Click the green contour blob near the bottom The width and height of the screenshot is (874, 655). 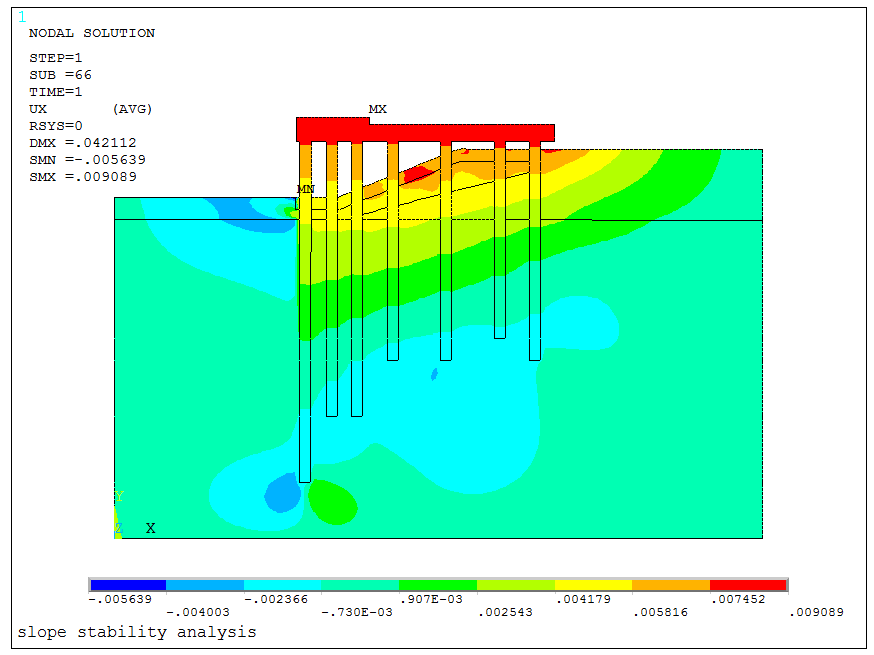pyautogui.click(x=333, y=503)
